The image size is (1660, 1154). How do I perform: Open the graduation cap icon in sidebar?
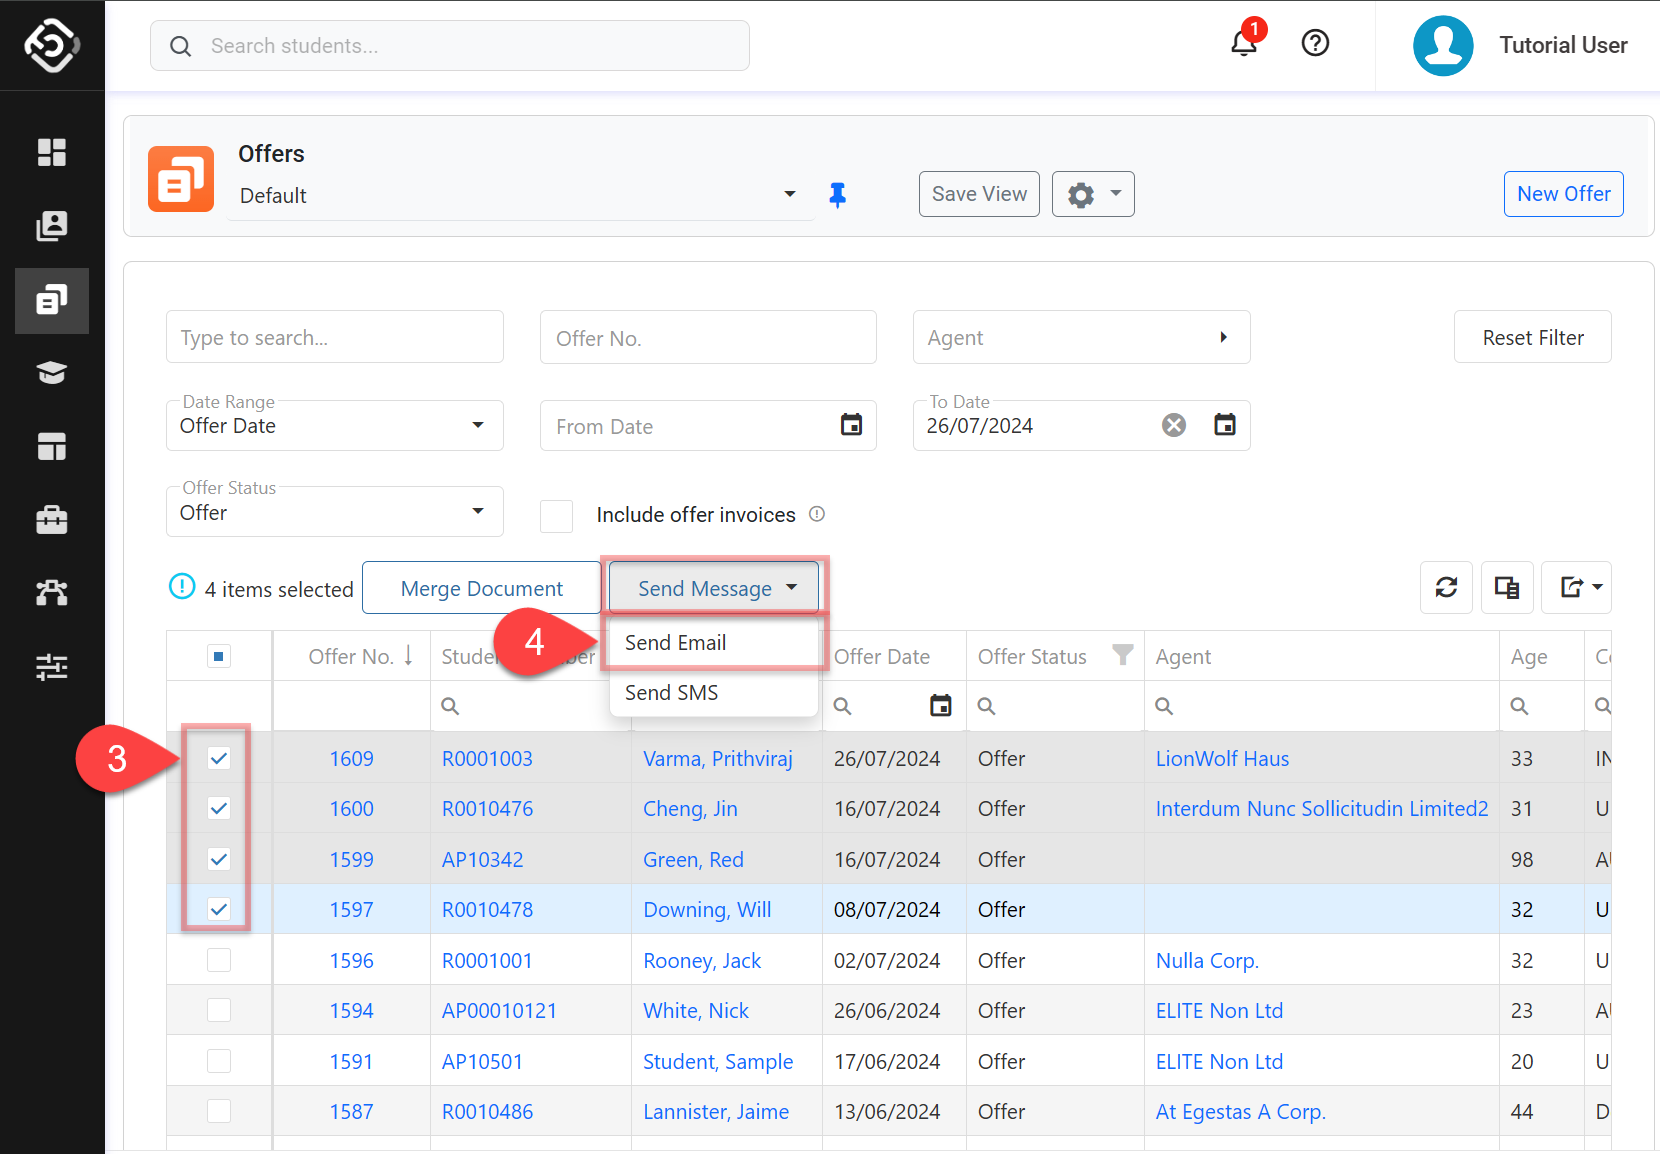point(52,373)
